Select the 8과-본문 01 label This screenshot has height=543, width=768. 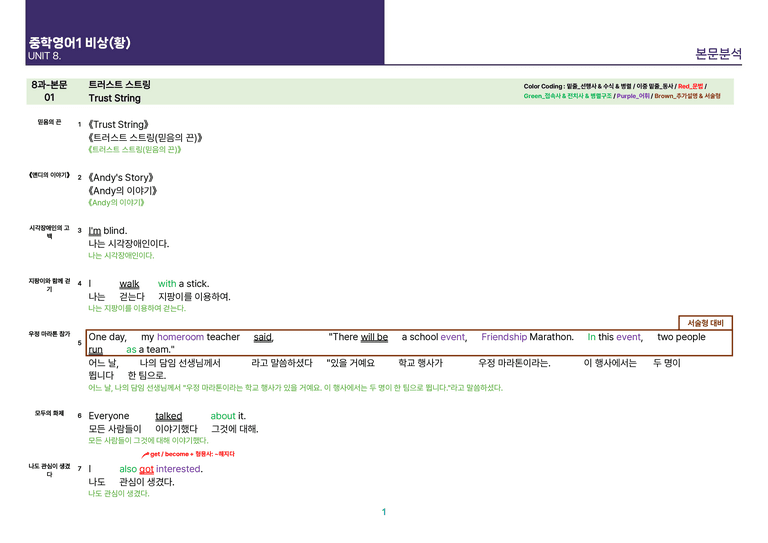pos(49,91)
